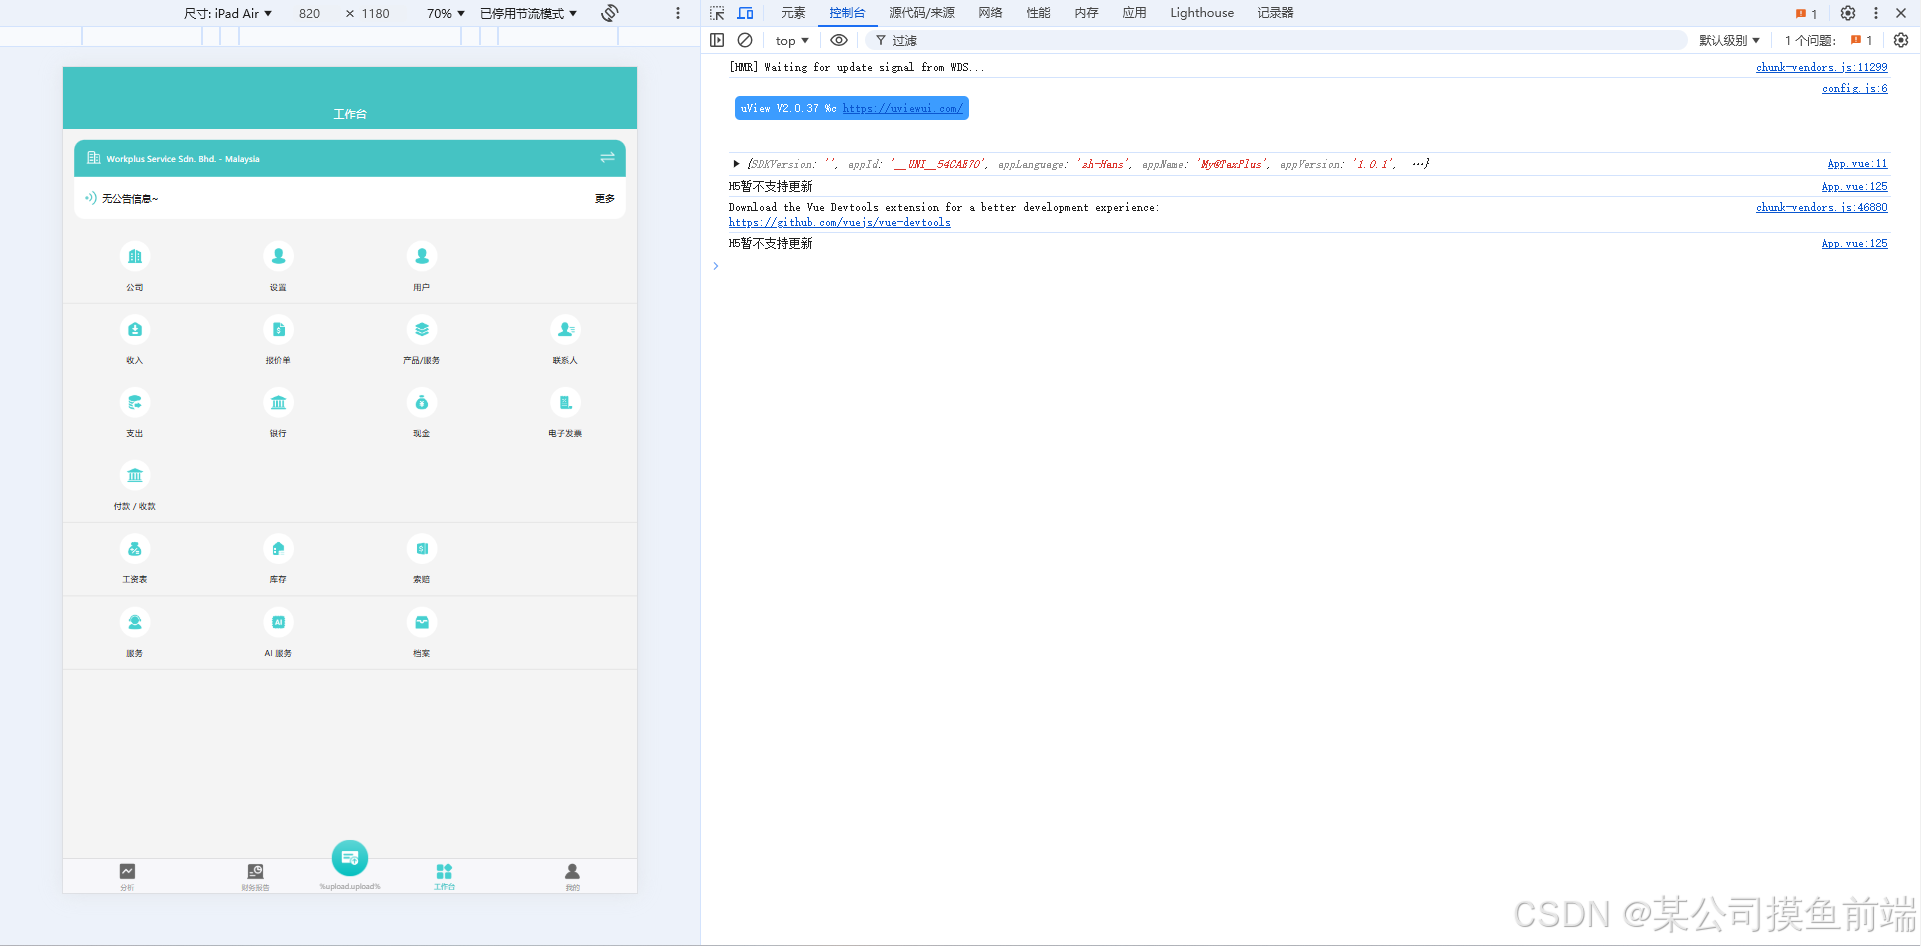This screenshot has height=946, width=1921.
Task: Switch to the 元素 tab
Action: point(793,13)
